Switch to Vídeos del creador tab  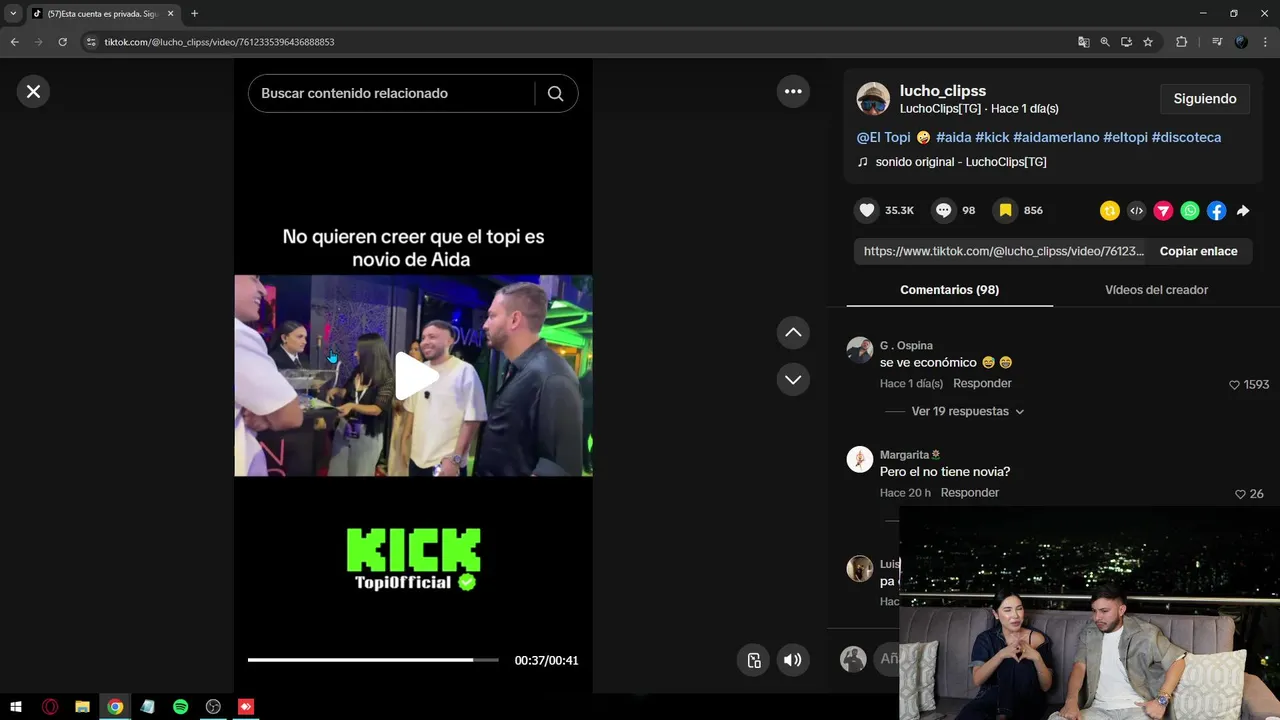pos(1156,290)
